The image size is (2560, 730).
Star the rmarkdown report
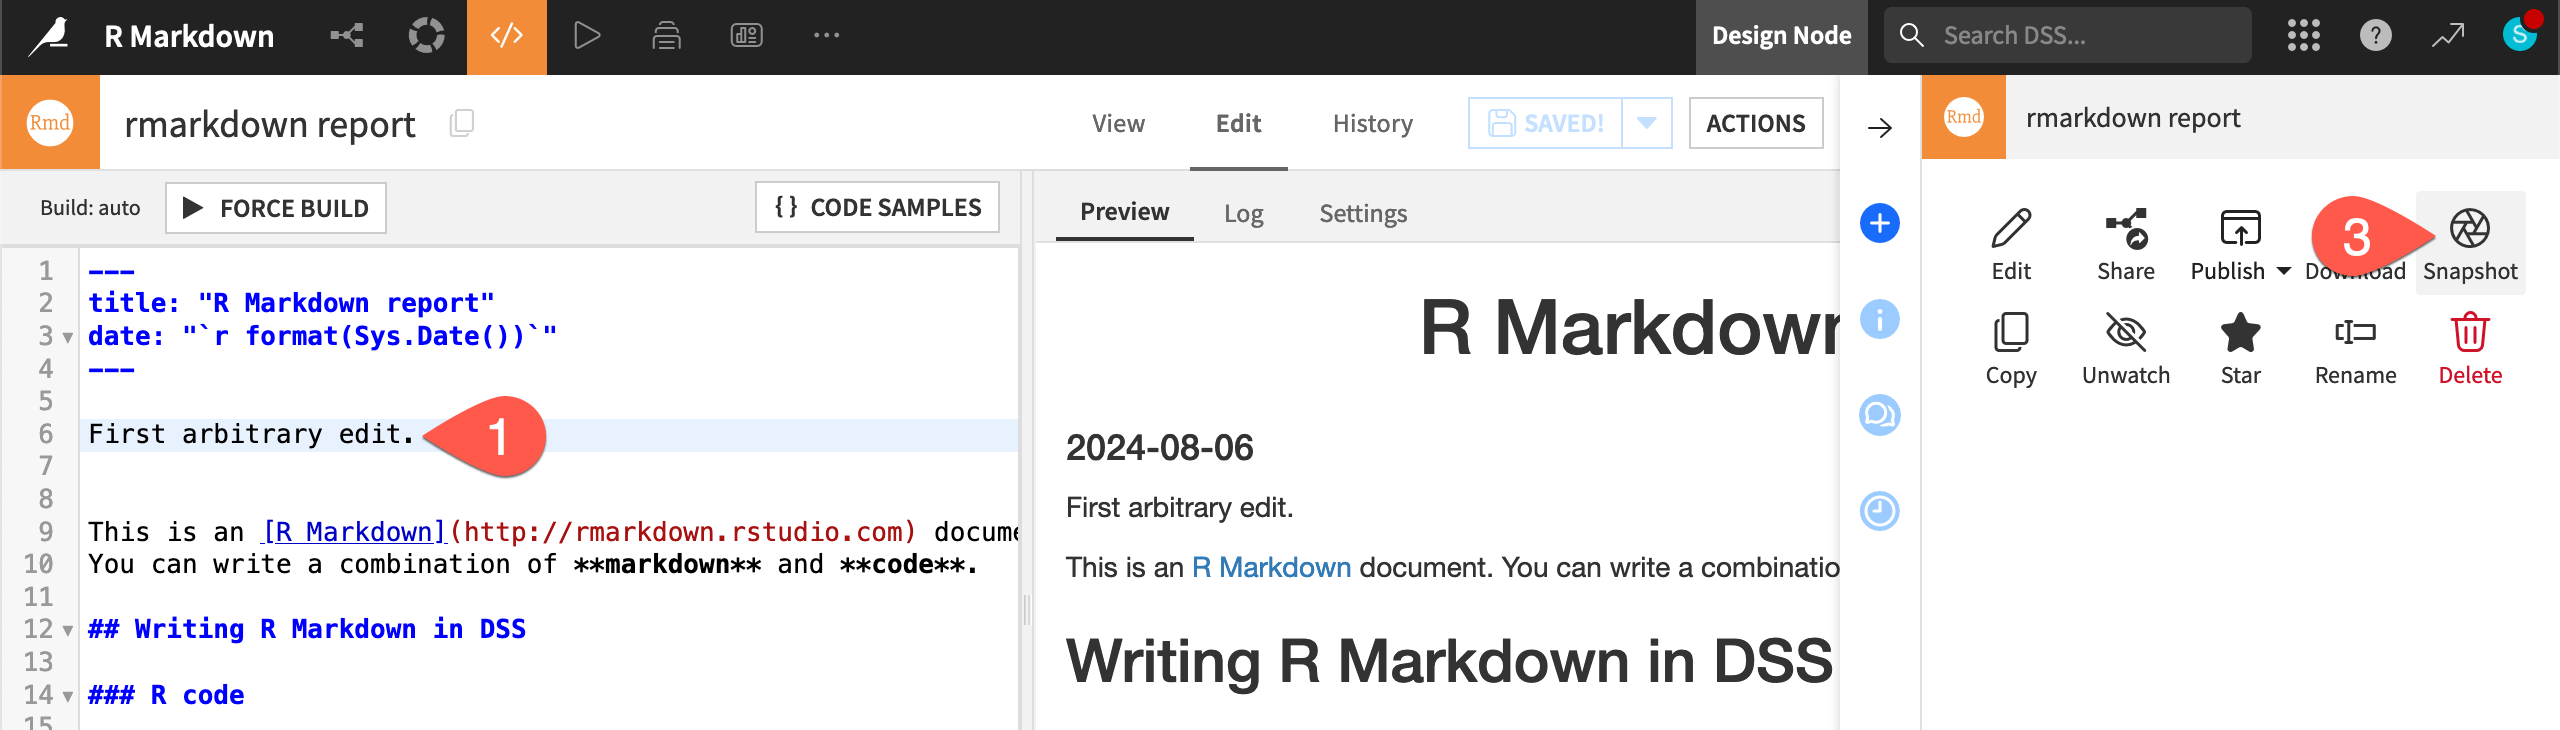(x=2240, y=349)
